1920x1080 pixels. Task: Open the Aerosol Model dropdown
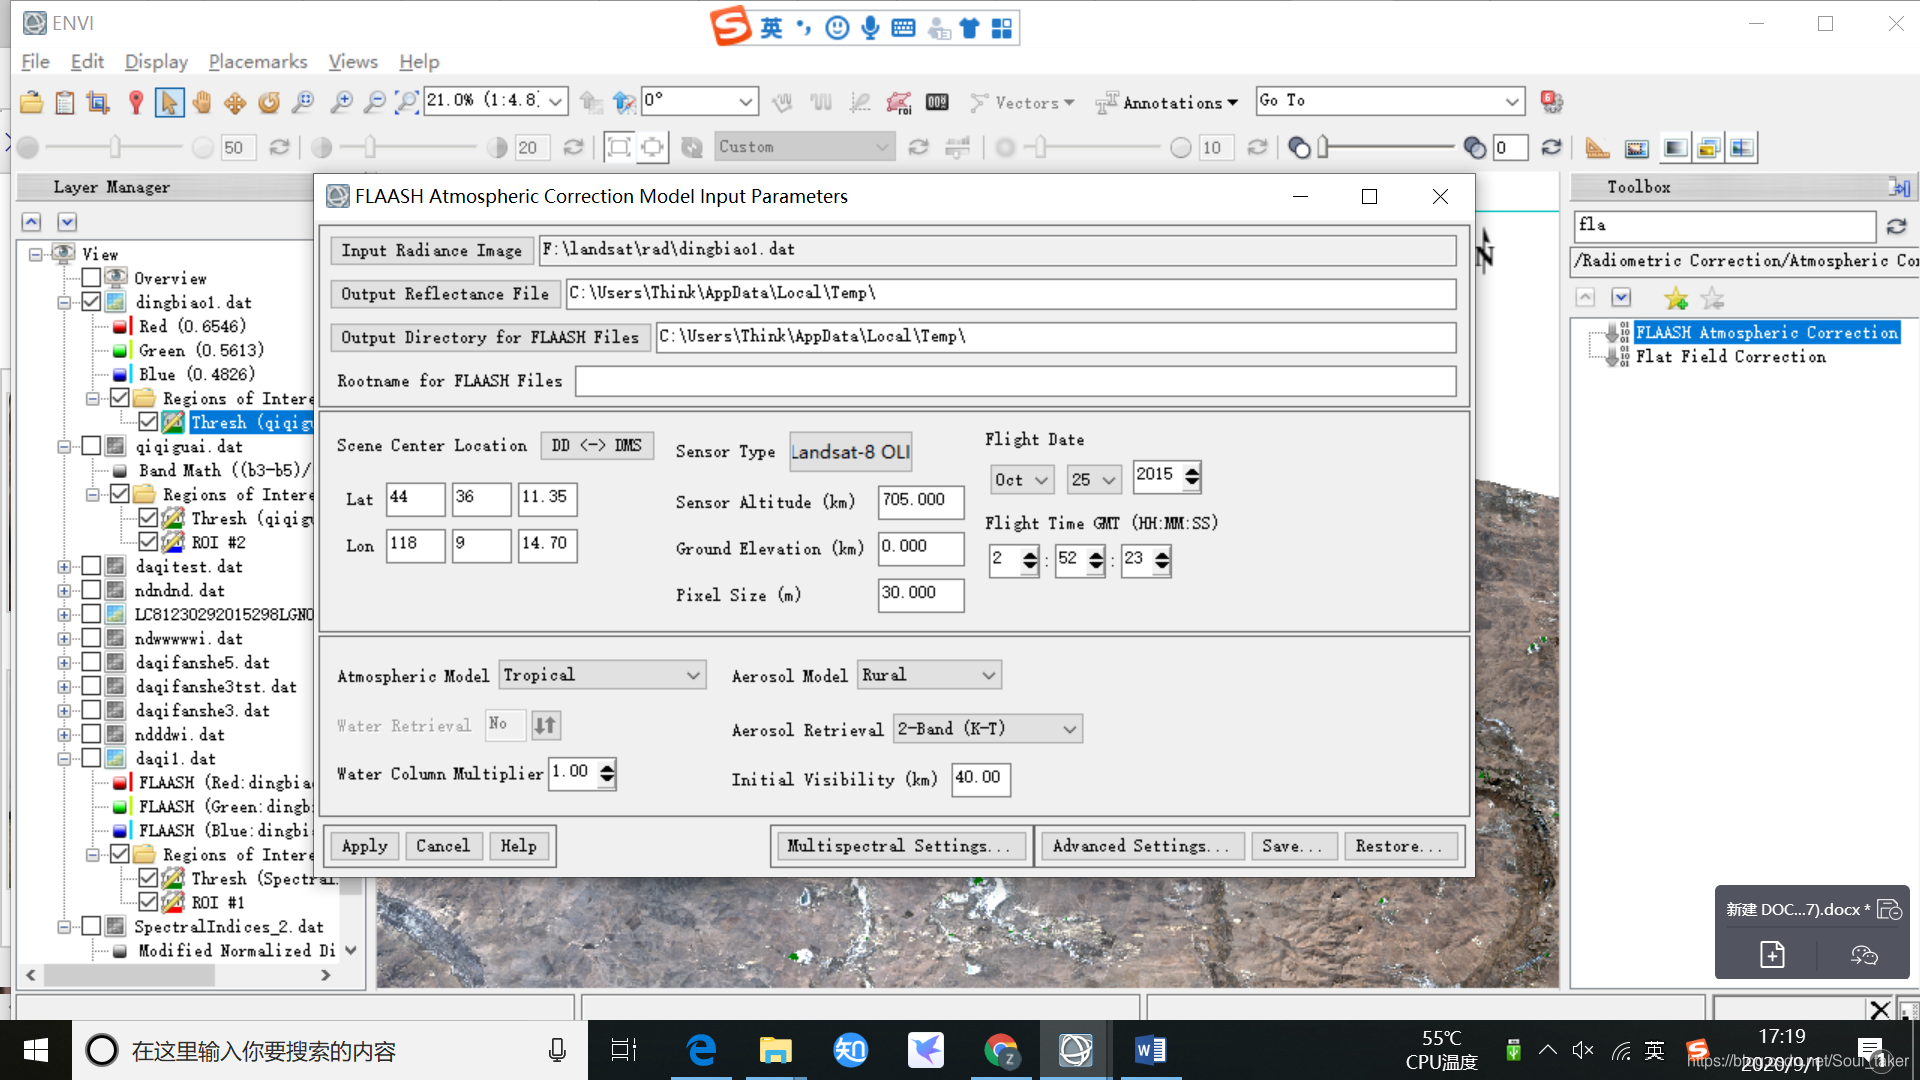[x=929, y=675]
